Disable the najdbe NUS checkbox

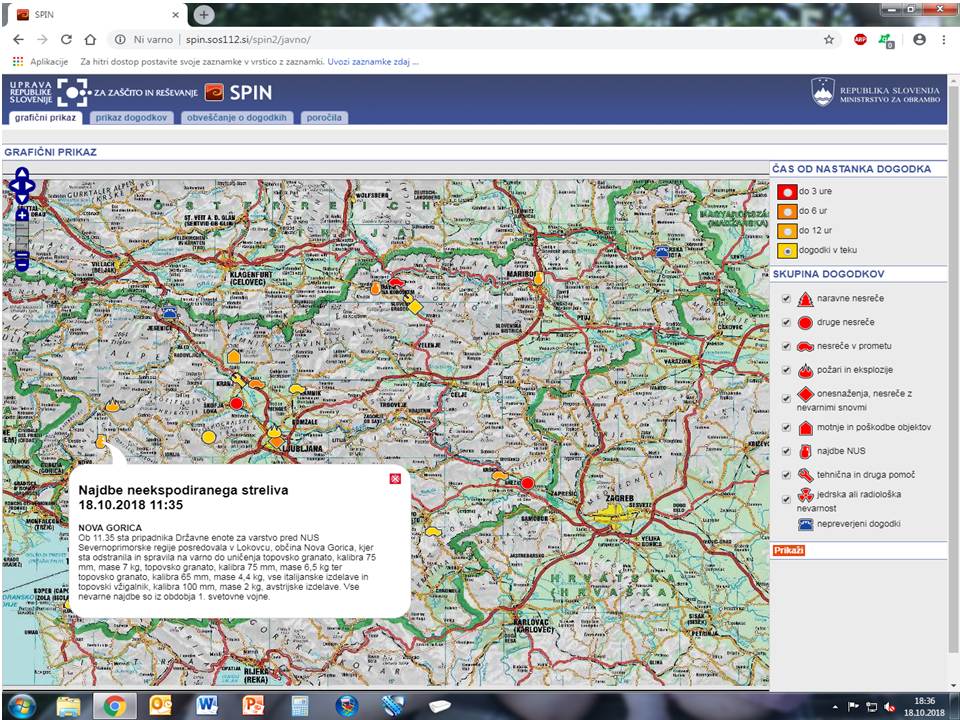point(786,451)
